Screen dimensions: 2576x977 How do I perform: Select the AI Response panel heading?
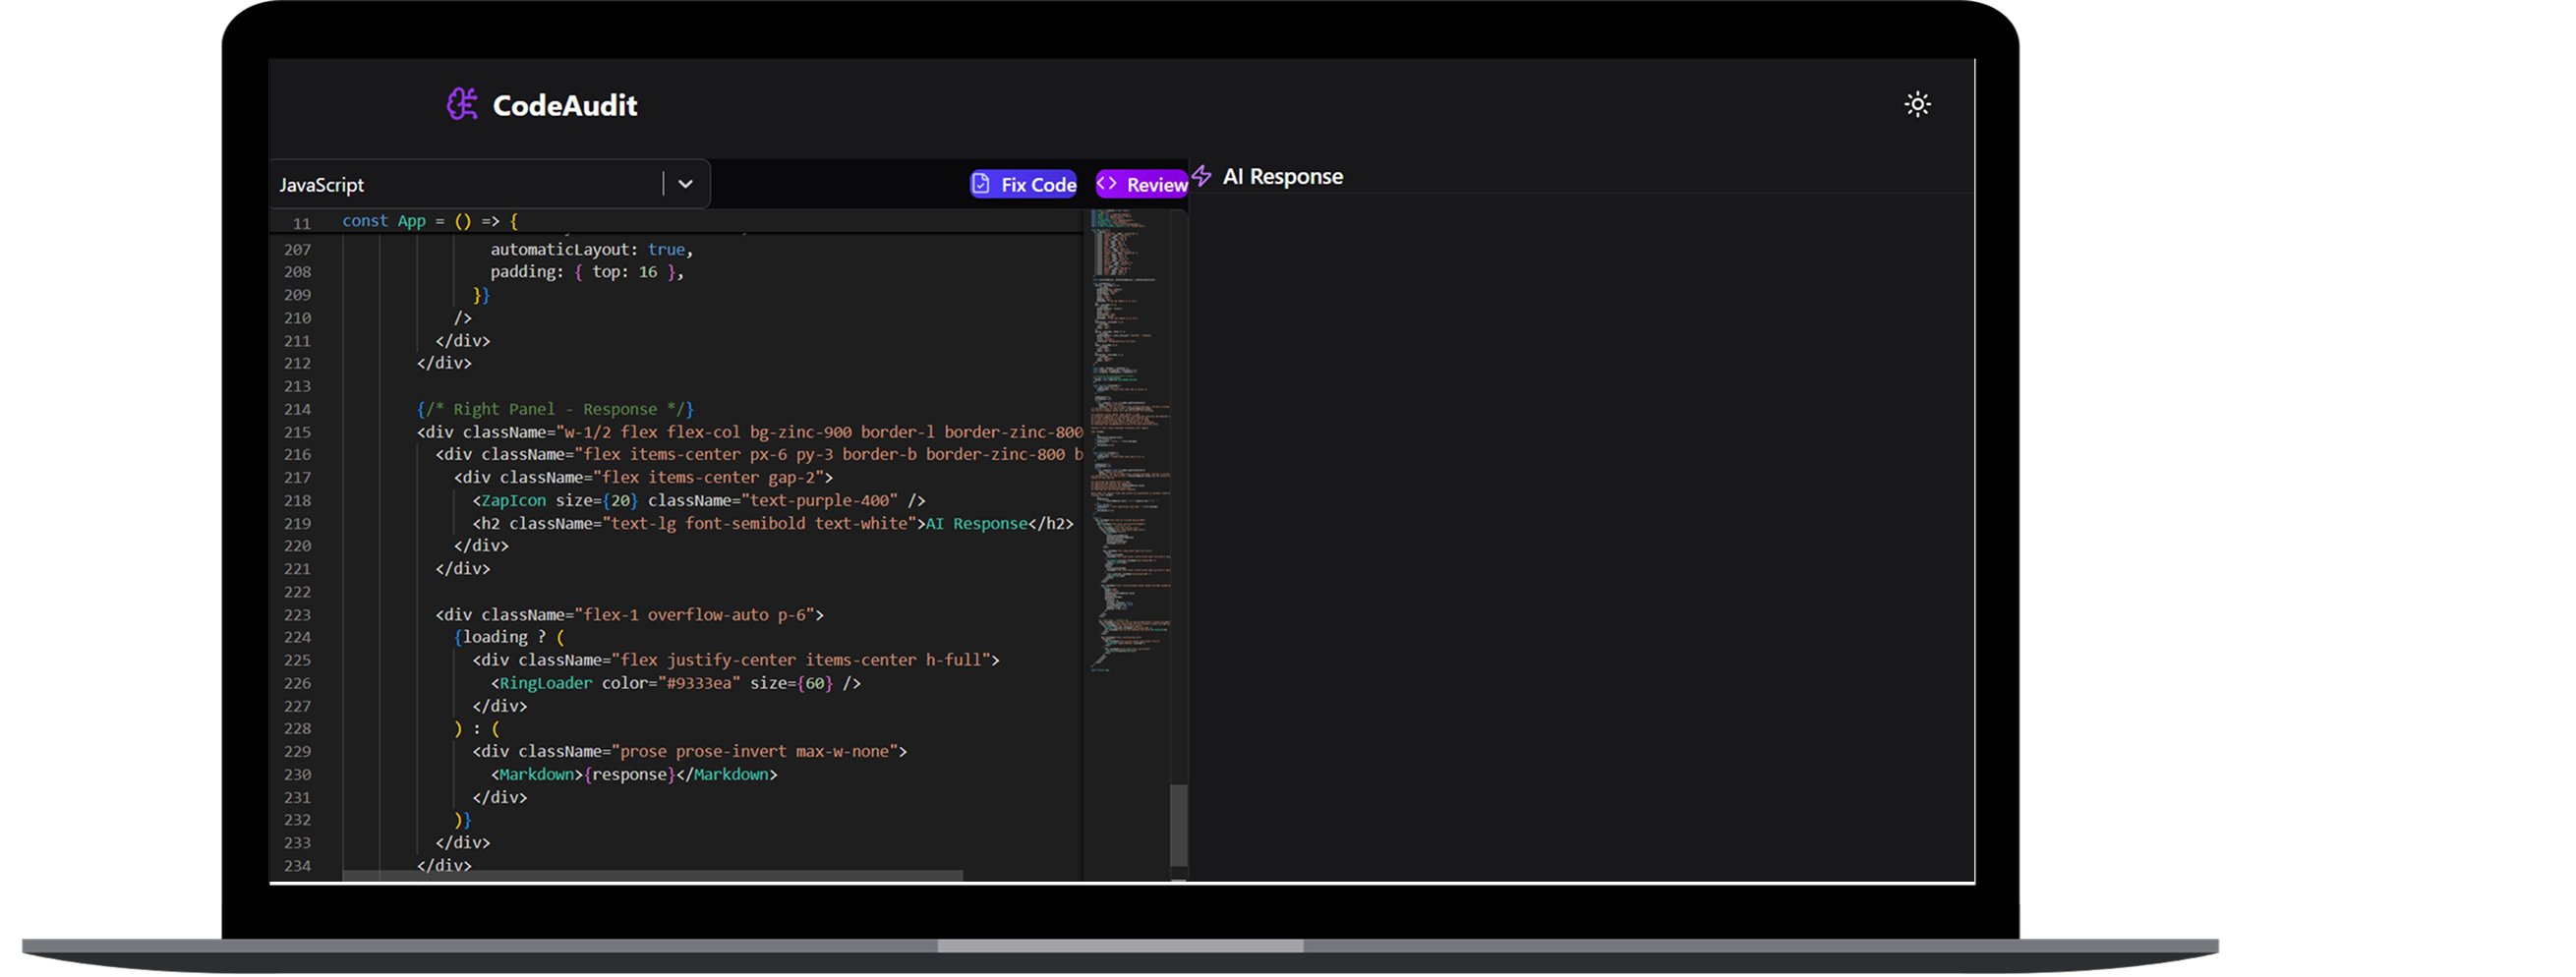(1282, 177)
